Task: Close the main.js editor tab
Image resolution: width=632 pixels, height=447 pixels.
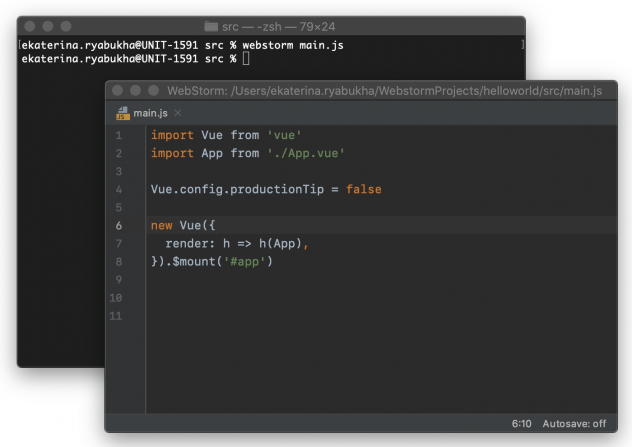Action: point(178,114)
